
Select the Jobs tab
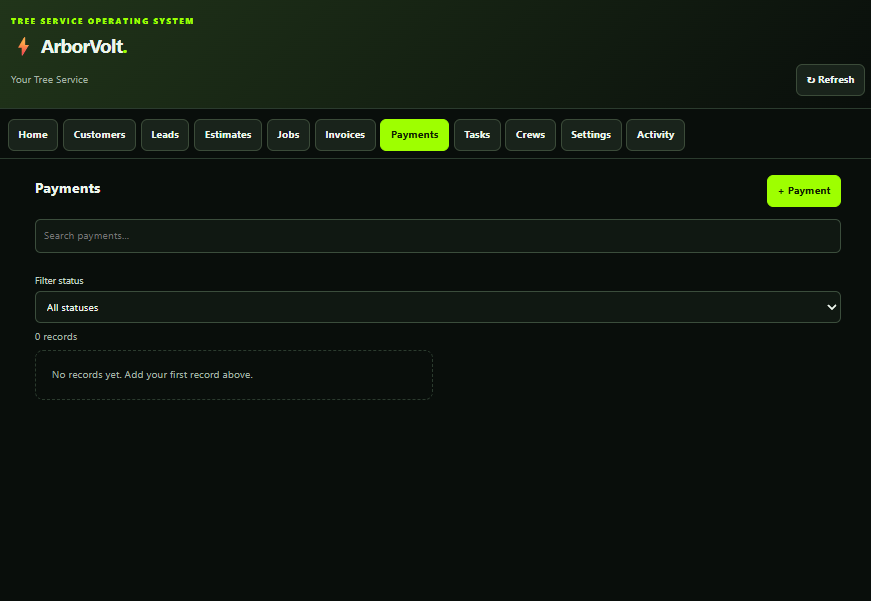click(288, 135)
